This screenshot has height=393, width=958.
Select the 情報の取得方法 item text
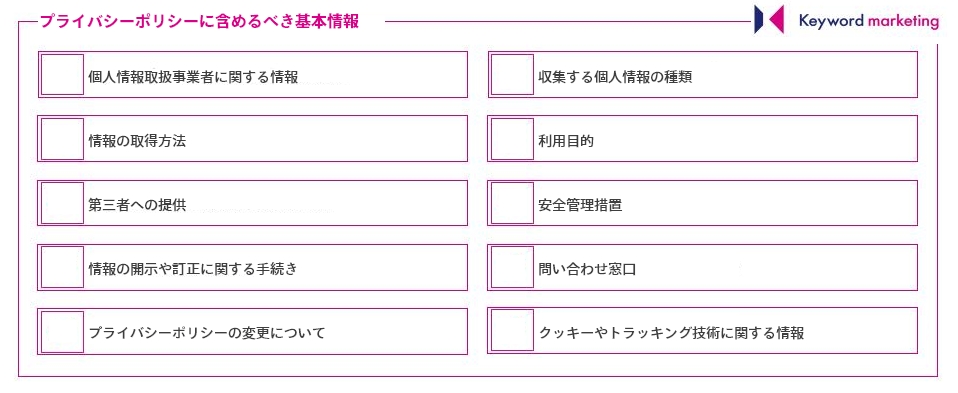(137, 141)
